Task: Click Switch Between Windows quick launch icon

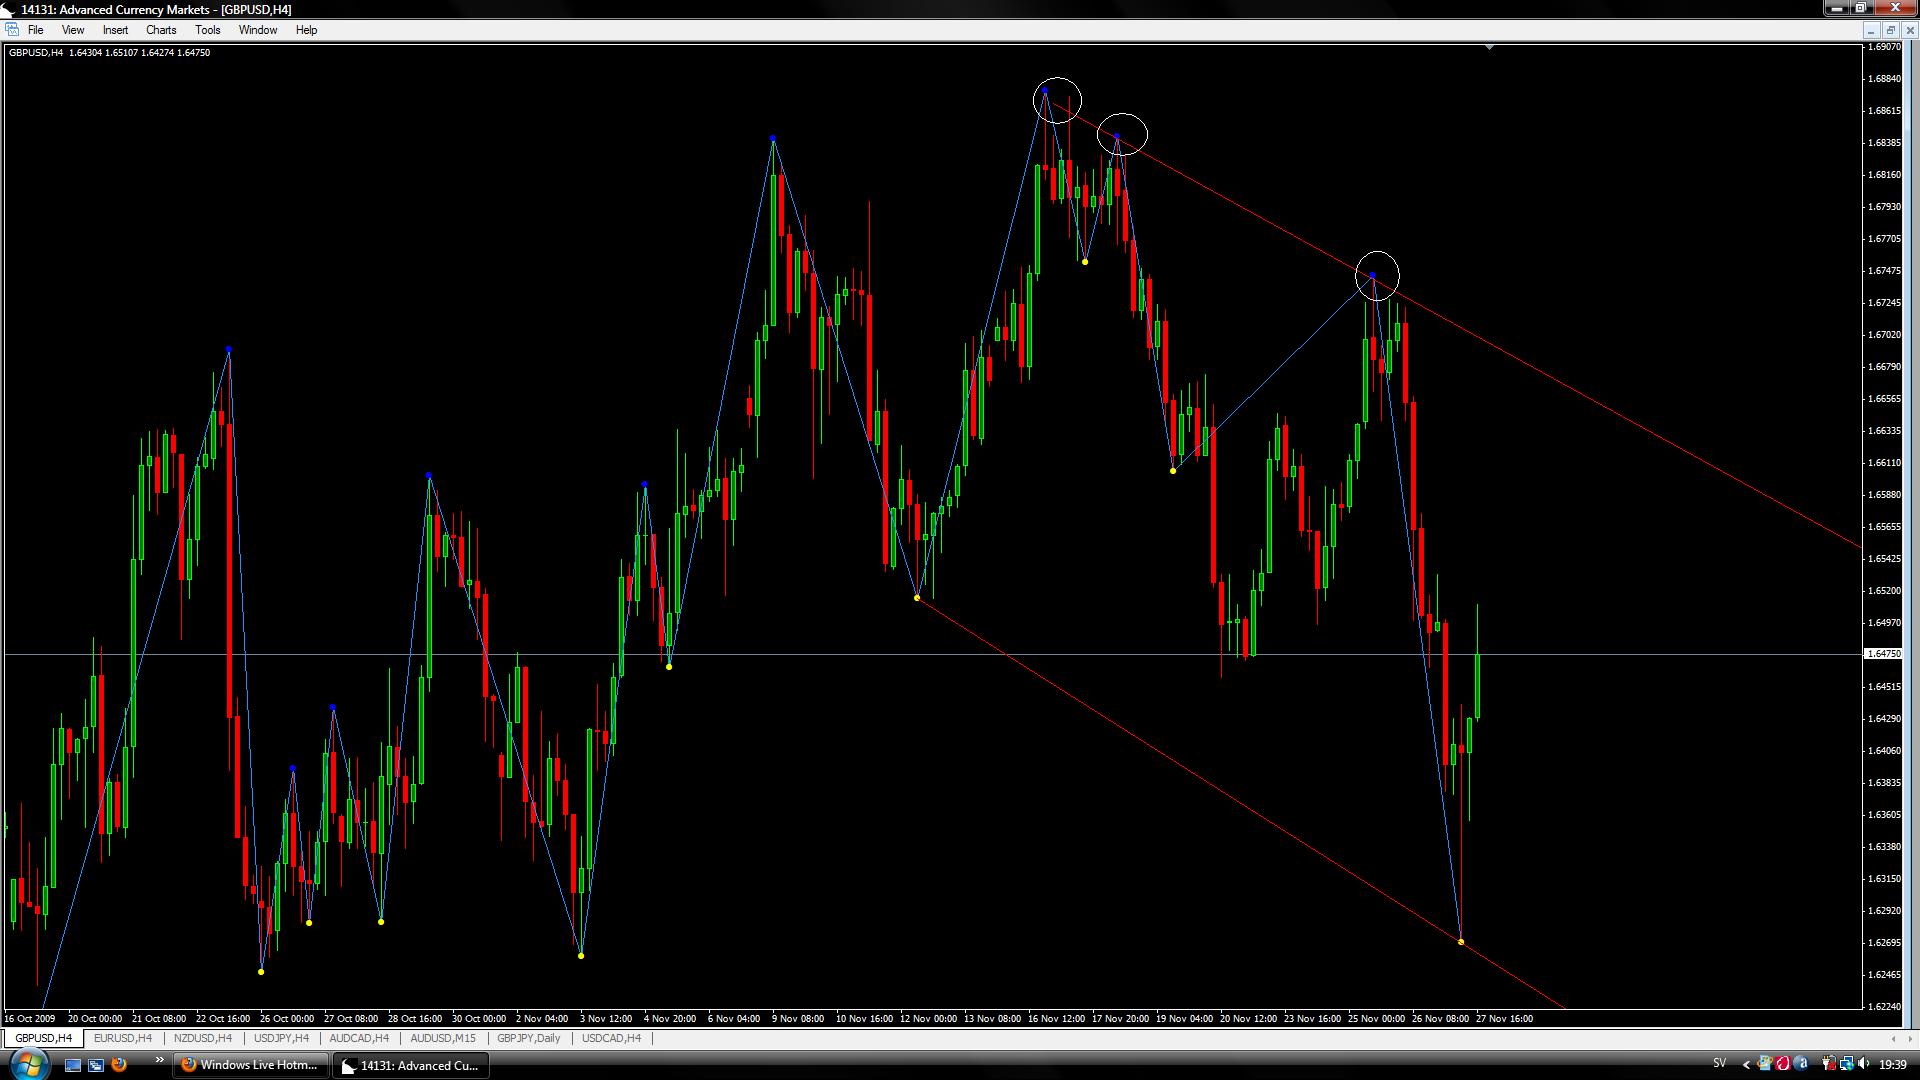Action: 96,1065
